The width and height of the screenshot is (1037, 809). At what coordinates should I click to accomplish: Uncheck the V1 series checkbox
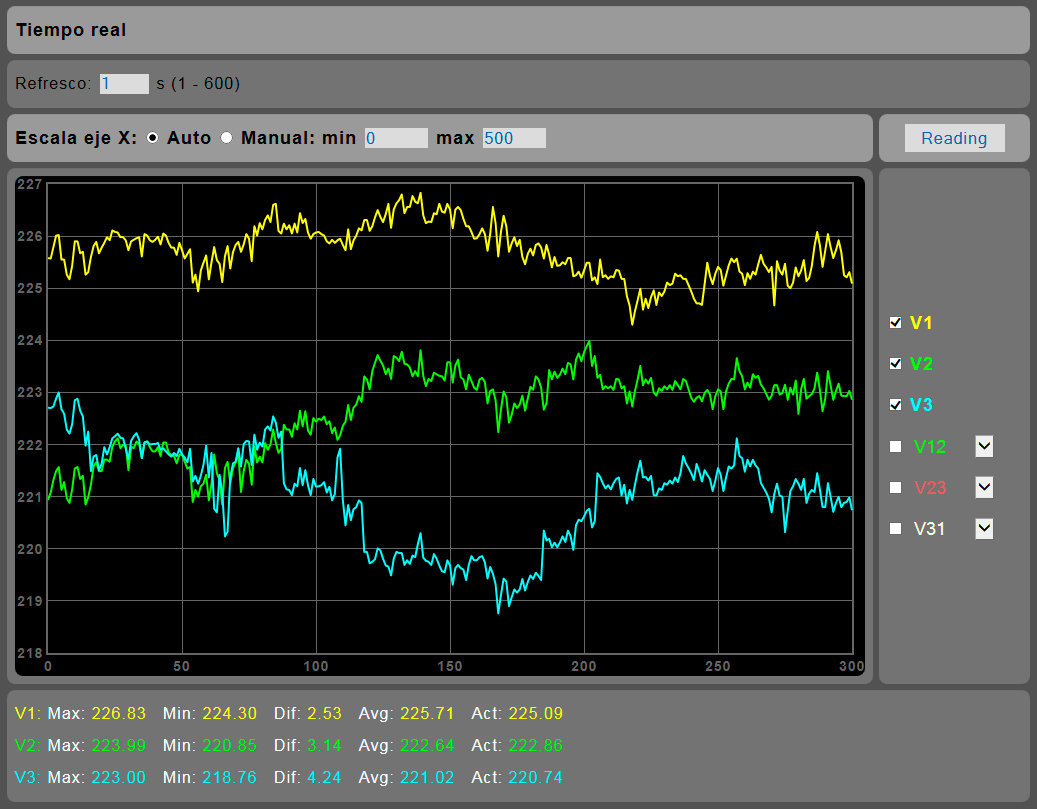tap(895, 323)
